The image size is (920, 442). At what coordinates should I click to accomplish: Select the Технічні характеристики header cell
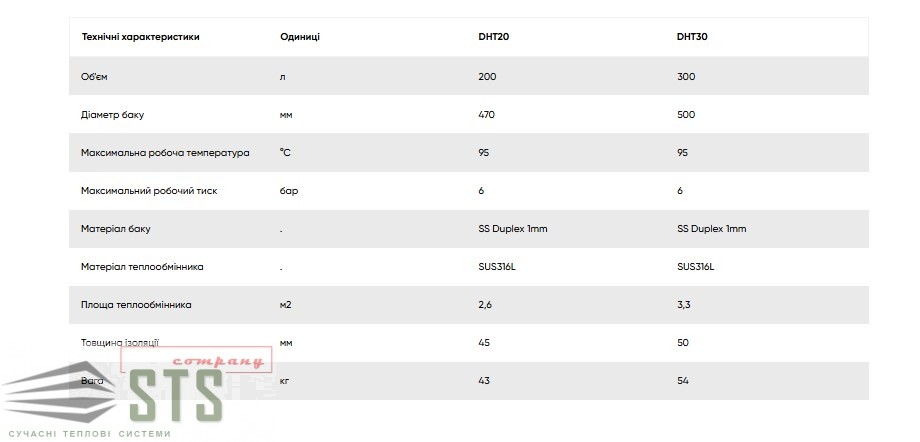pos(140,36)
